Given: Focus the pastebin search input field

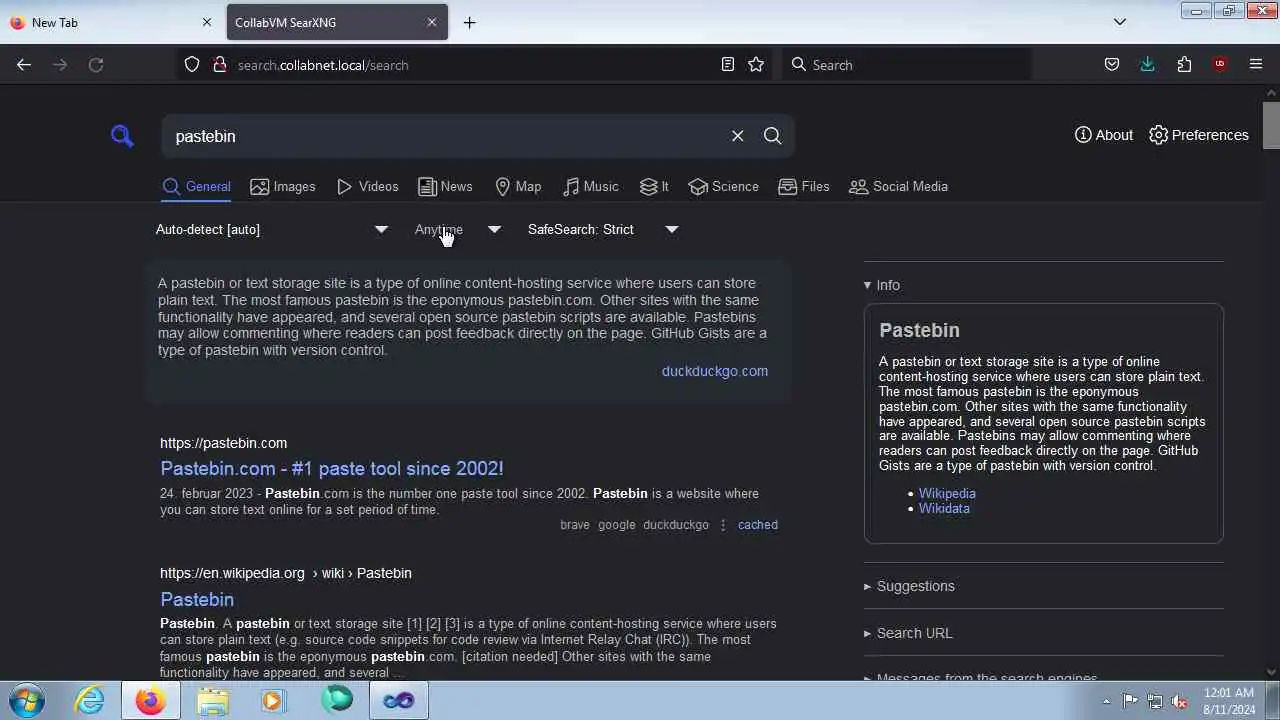Looking at the screenshot, I should coord(445,136).
